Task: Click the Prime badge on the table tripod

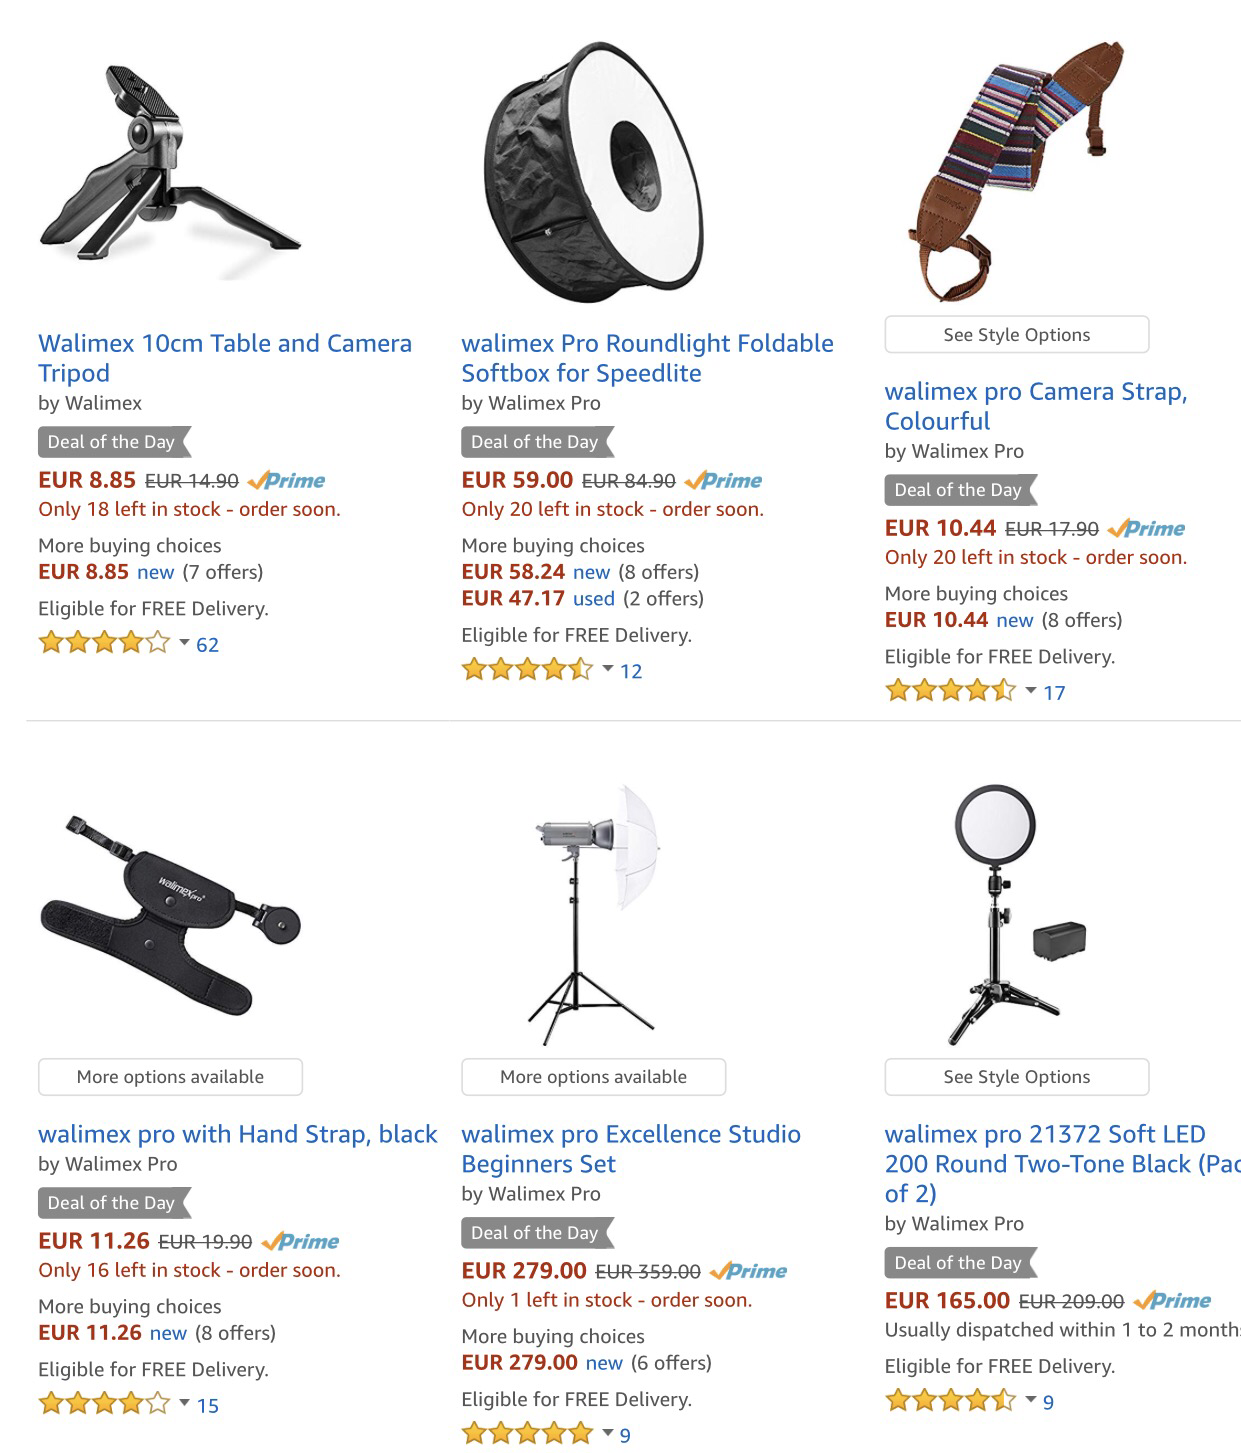Action: (286, 481)
